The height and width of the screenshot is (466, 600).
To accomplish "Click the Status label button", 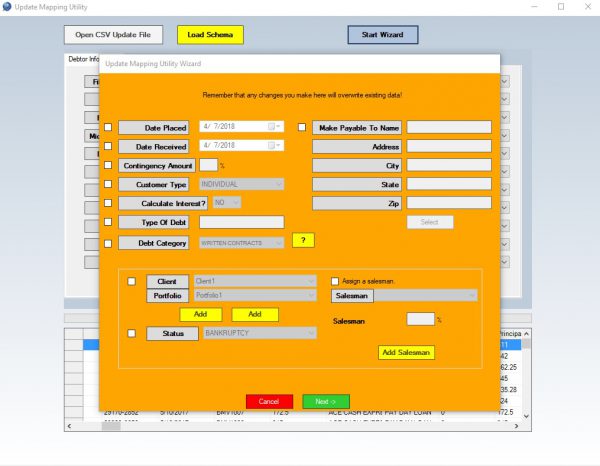I will point(173,334).
